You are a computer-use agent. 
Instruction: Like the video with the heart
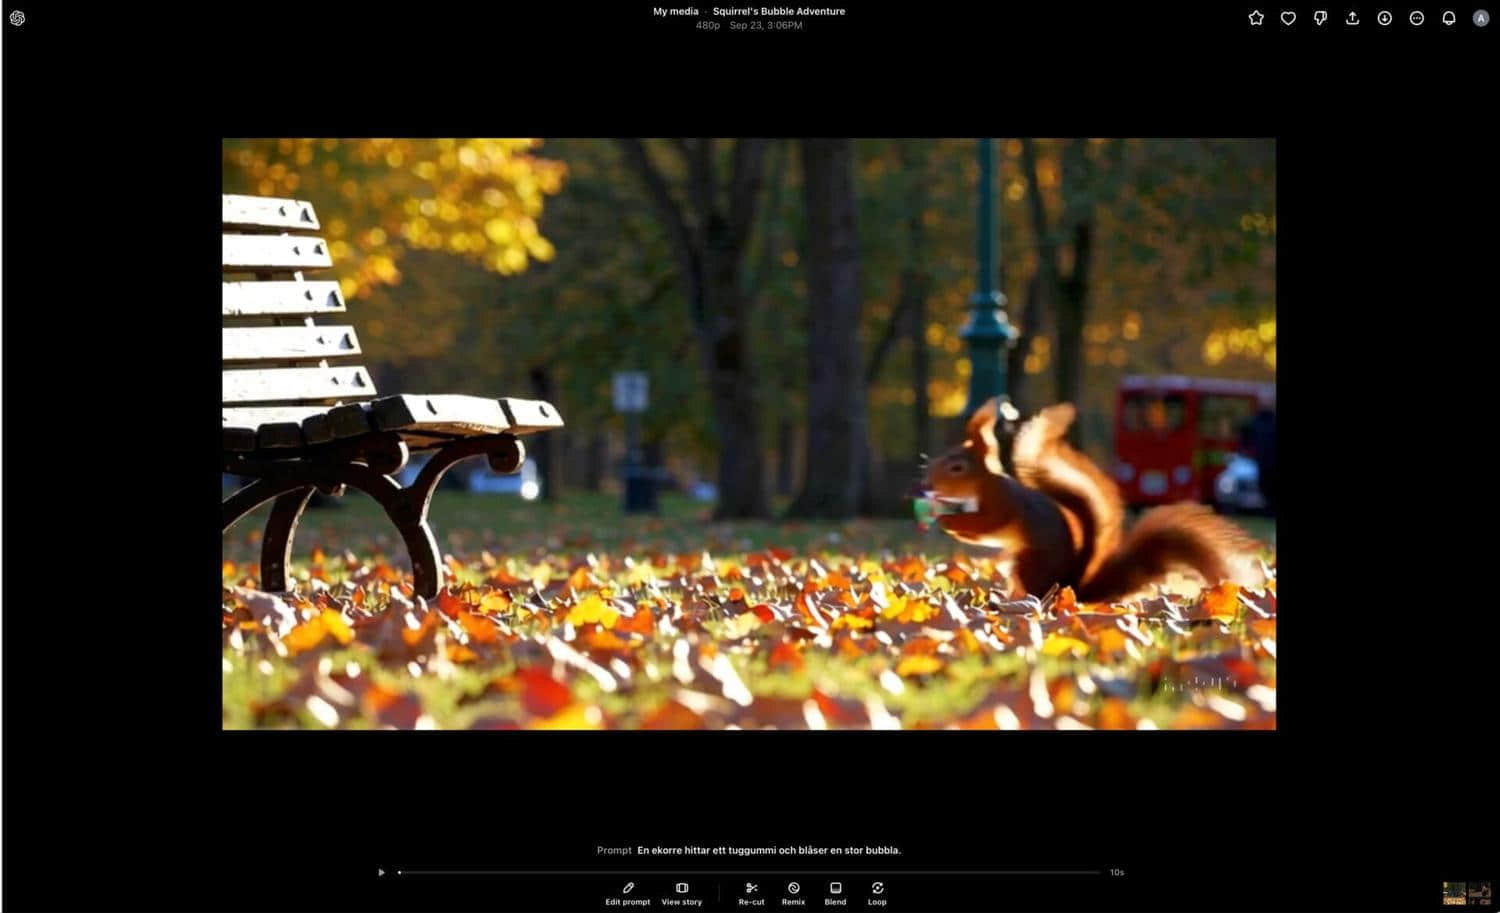coord(1288,18)
